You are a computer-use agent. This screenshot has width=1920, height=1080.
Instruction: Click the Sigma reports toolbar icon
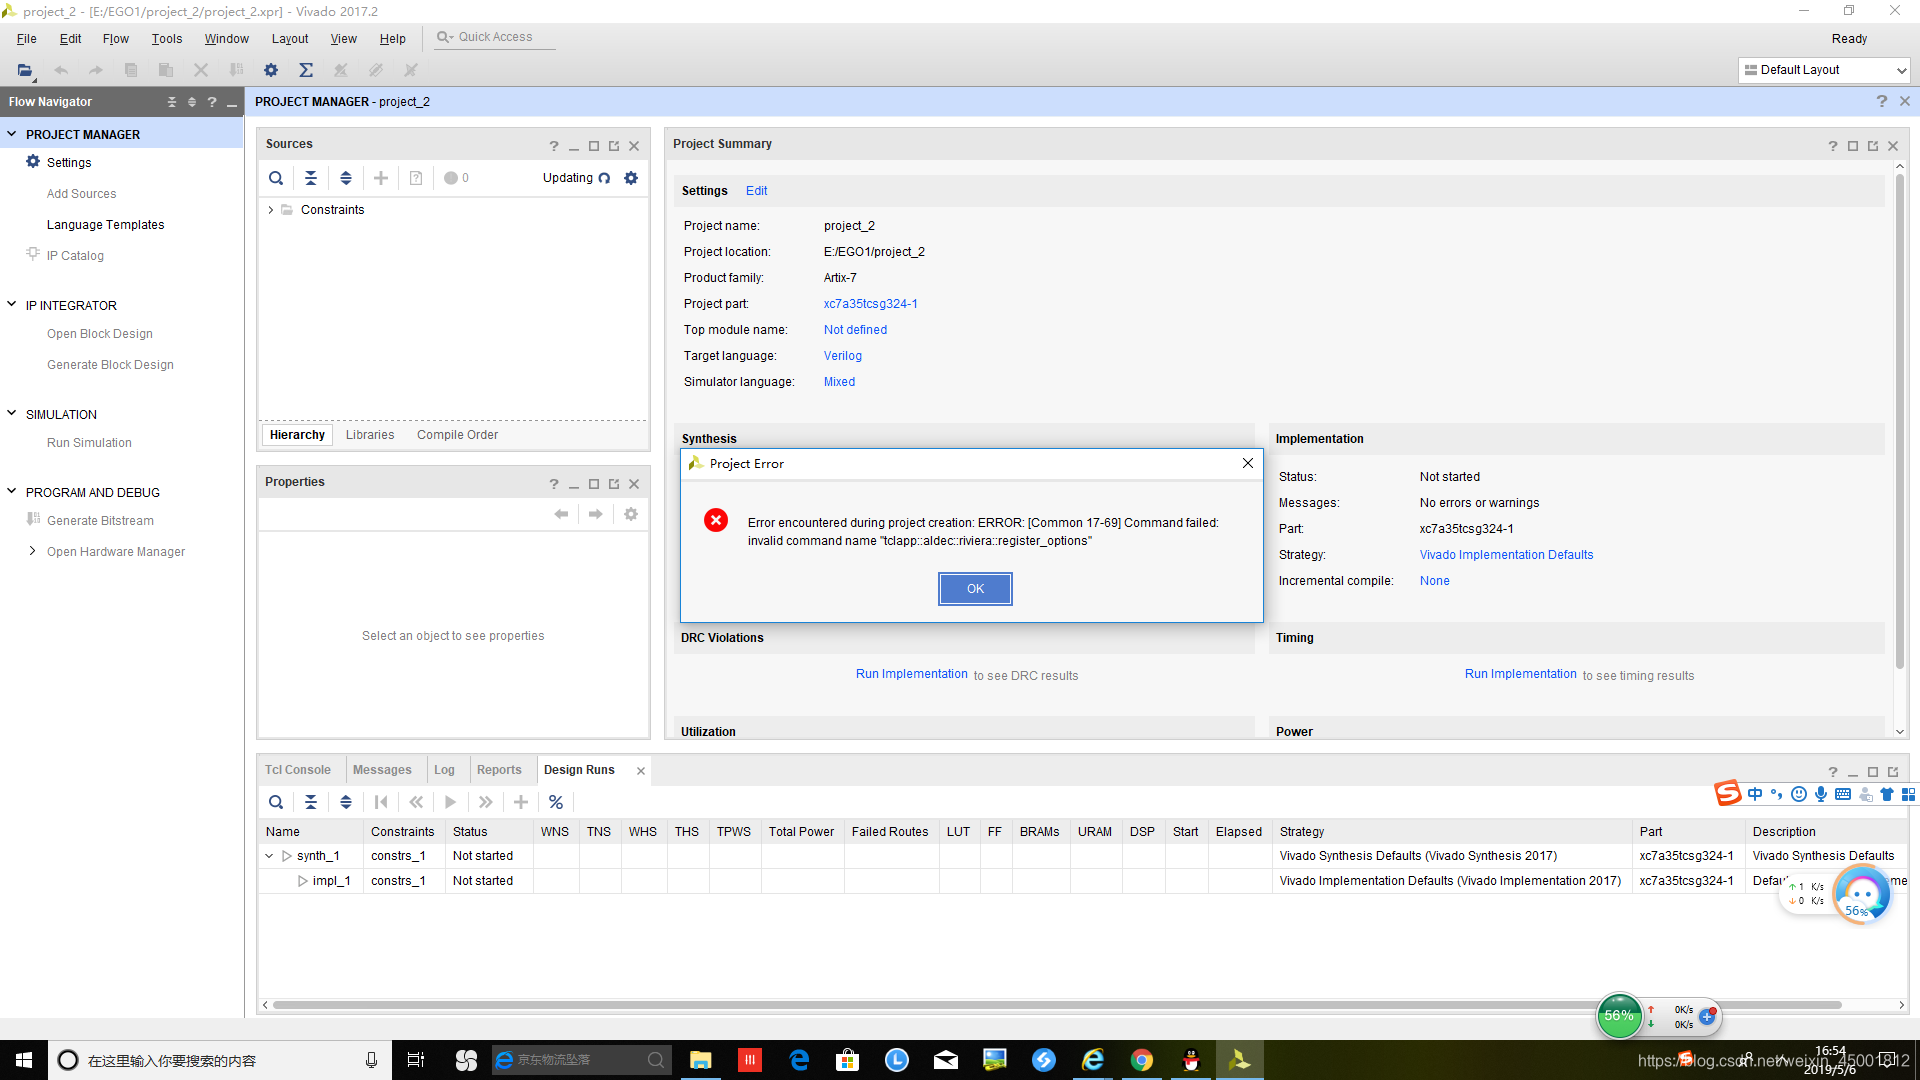pyautogui.click(x=306, y=70)
